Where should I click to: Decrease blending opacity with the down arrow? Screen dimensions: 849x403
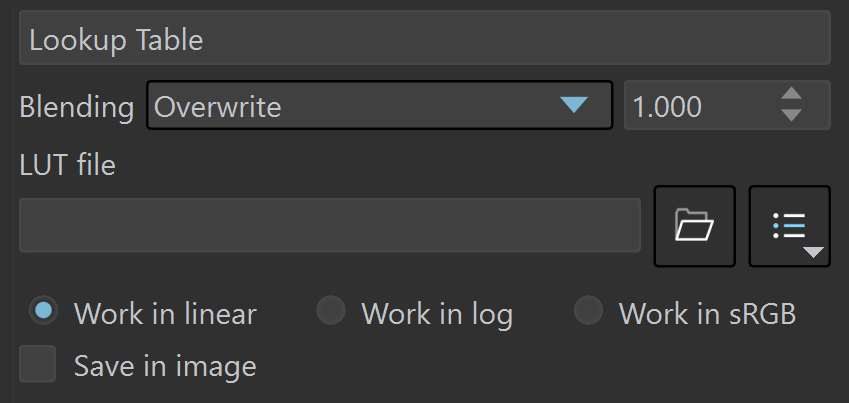pos(792,115)
